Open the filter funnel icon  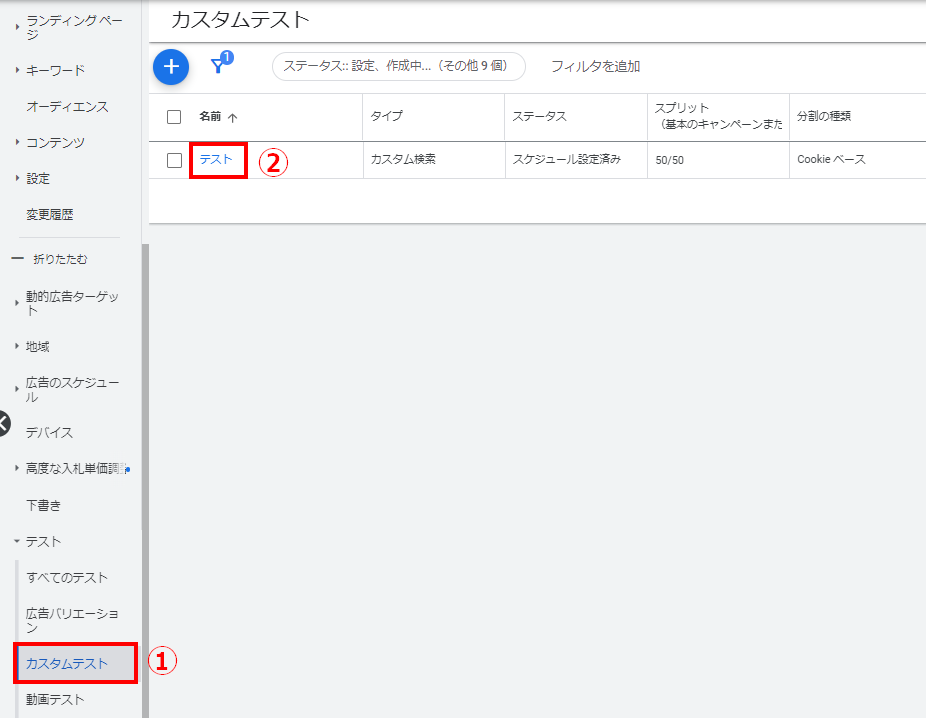[217, 66]
